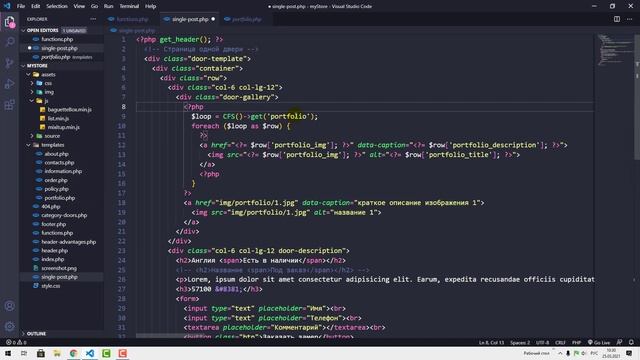Open Microsoft Store from taskbar

click(41, 353)
